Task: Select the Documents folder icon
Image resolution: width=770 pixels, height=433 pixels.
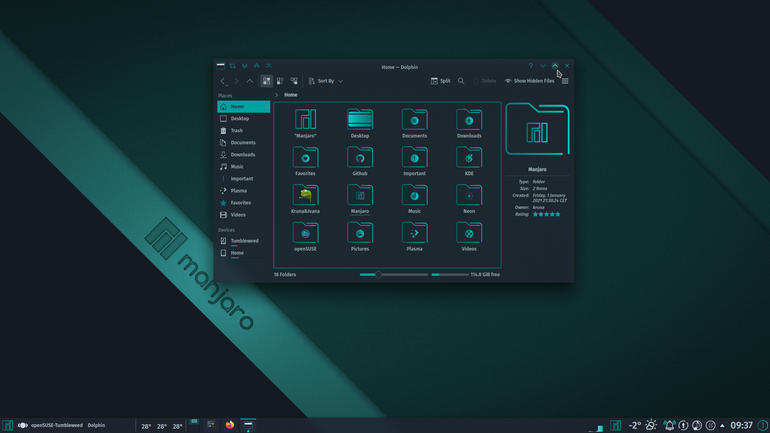Action: 414,119
